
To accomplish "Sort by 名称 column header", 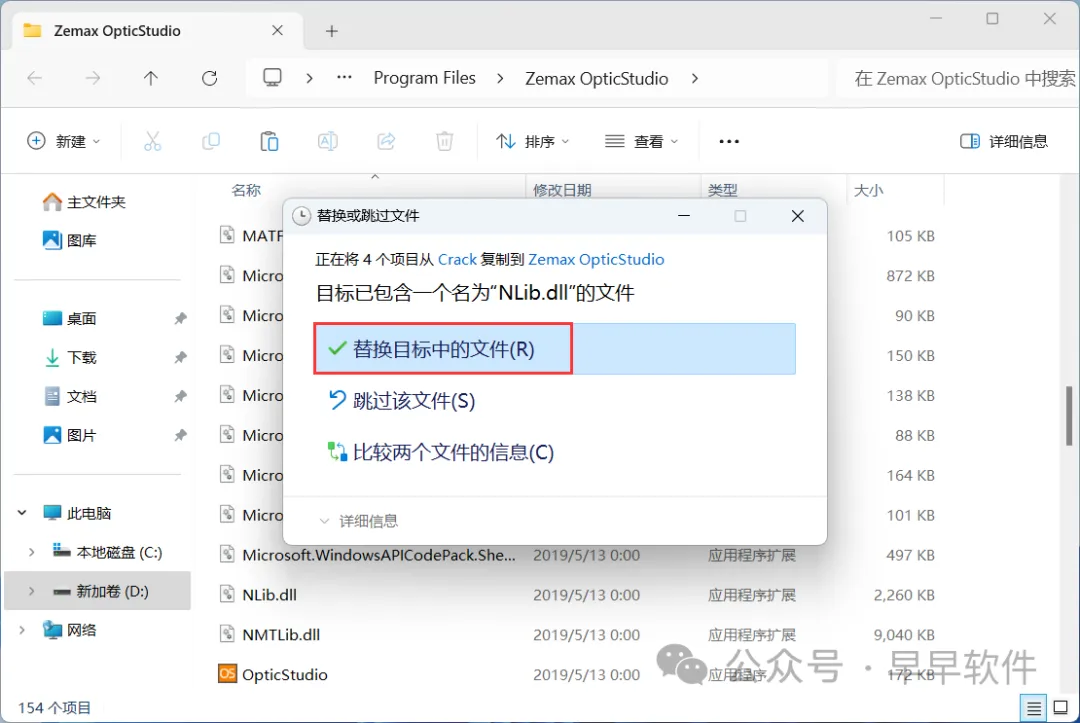I will click(246, 190).
